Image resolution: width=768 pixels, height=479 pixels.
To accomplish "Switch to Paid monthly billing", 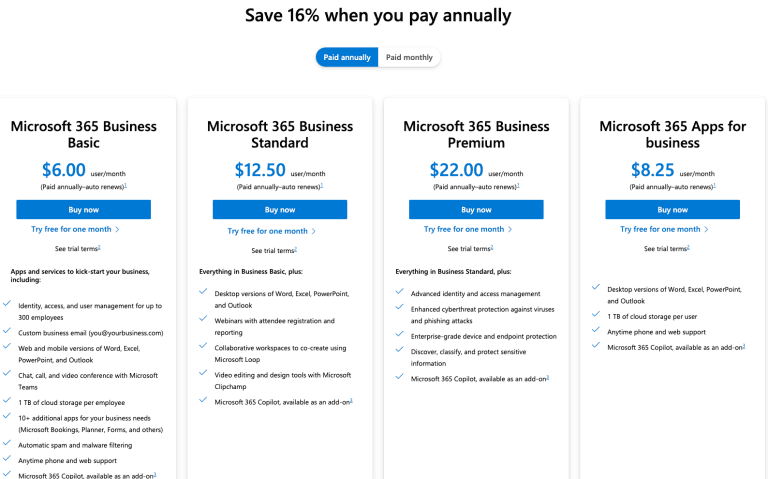I will click(x=409, y=57).
